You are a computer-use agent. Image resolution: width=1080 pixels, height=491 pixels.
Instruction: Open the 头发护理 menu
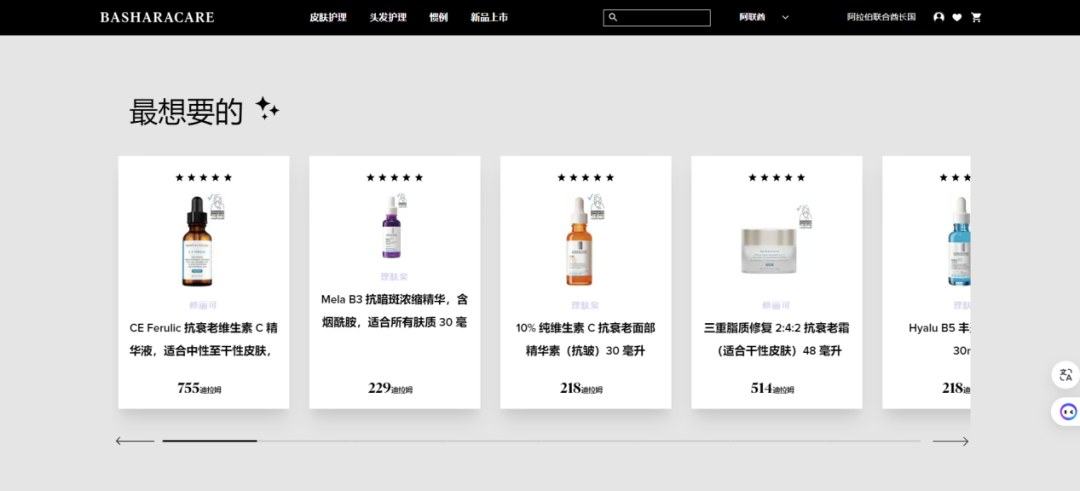[388, 17]
